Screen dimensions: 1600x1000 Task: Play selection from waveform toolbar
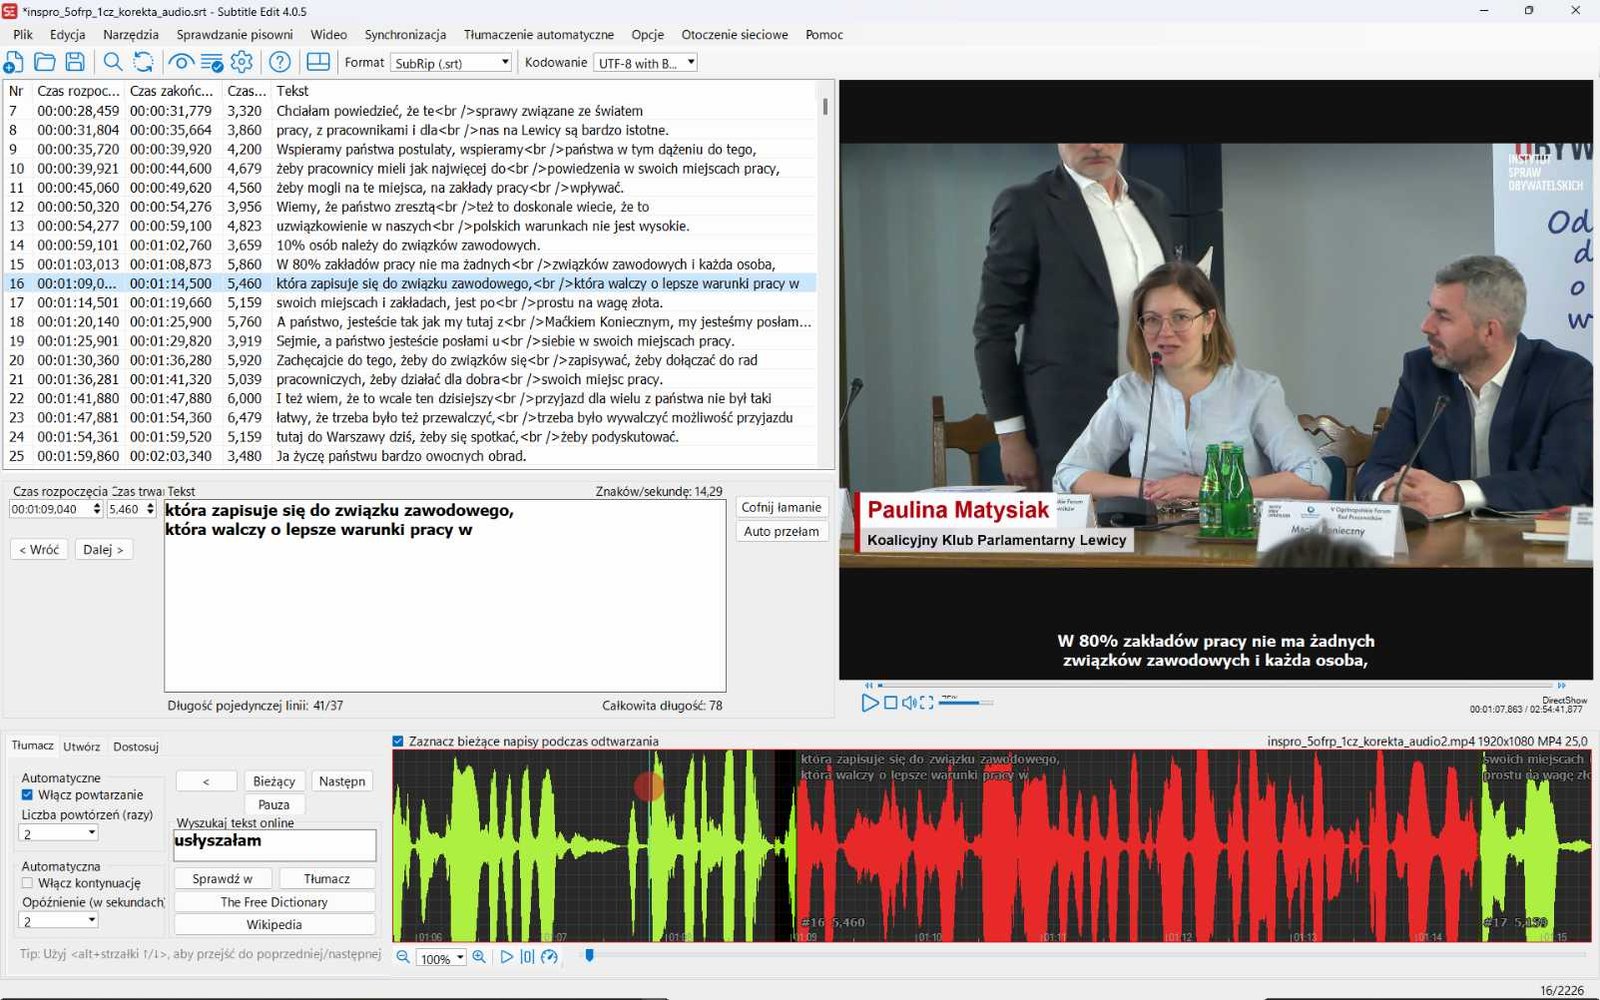coord(506,957)
